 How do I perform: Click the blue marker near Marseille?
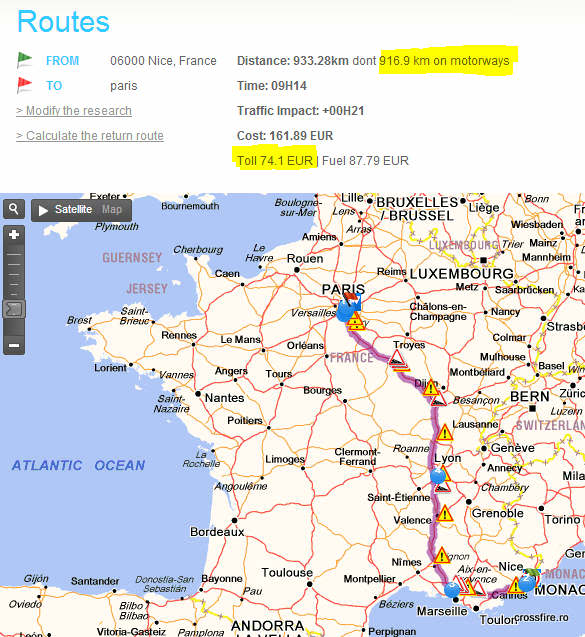point(452,589)
